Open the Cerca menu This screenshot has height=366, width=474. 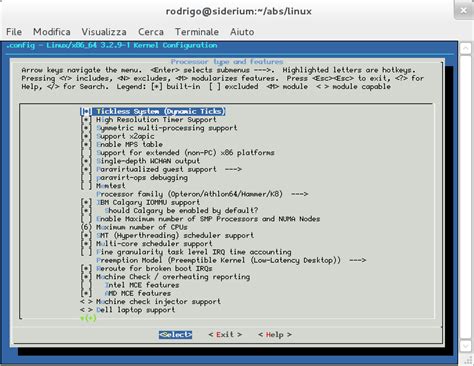point(151,32)
